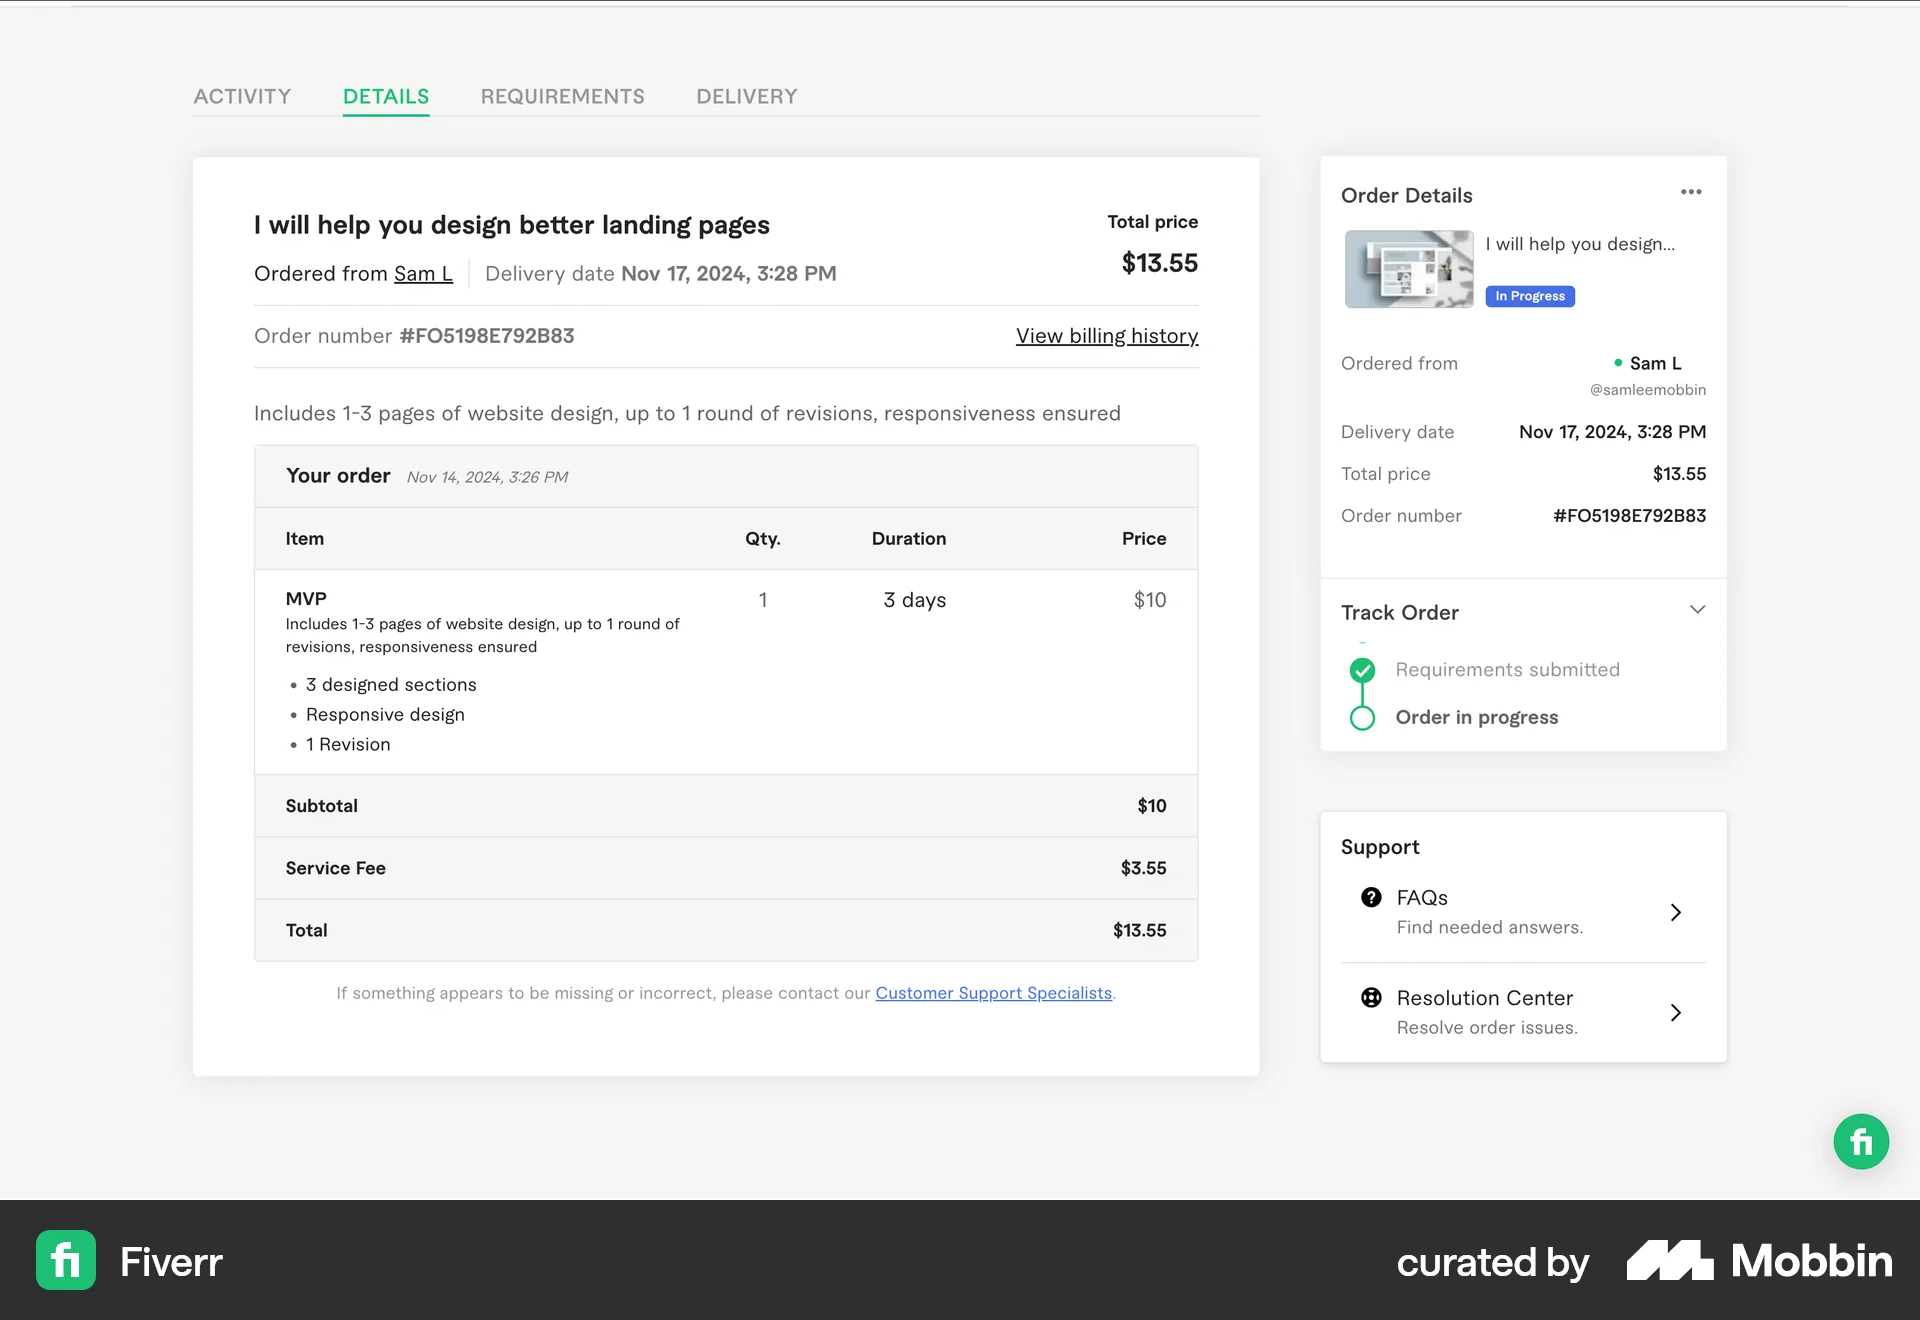The image size is (1920, 1320).
Task: Switch to the Delivery tab
Action: point(746,96)
